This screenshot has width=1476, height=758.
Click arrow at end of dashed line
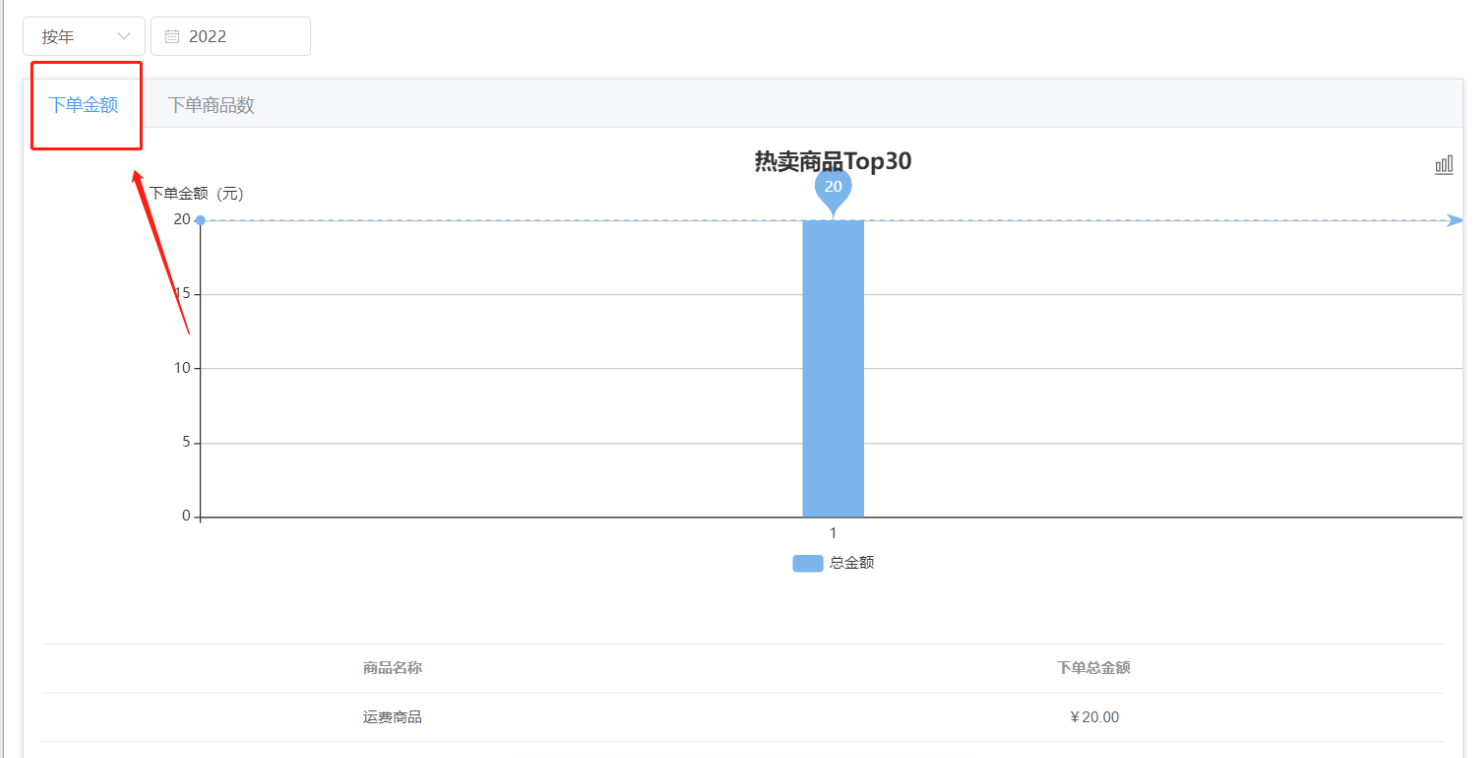click(1455, 220)
